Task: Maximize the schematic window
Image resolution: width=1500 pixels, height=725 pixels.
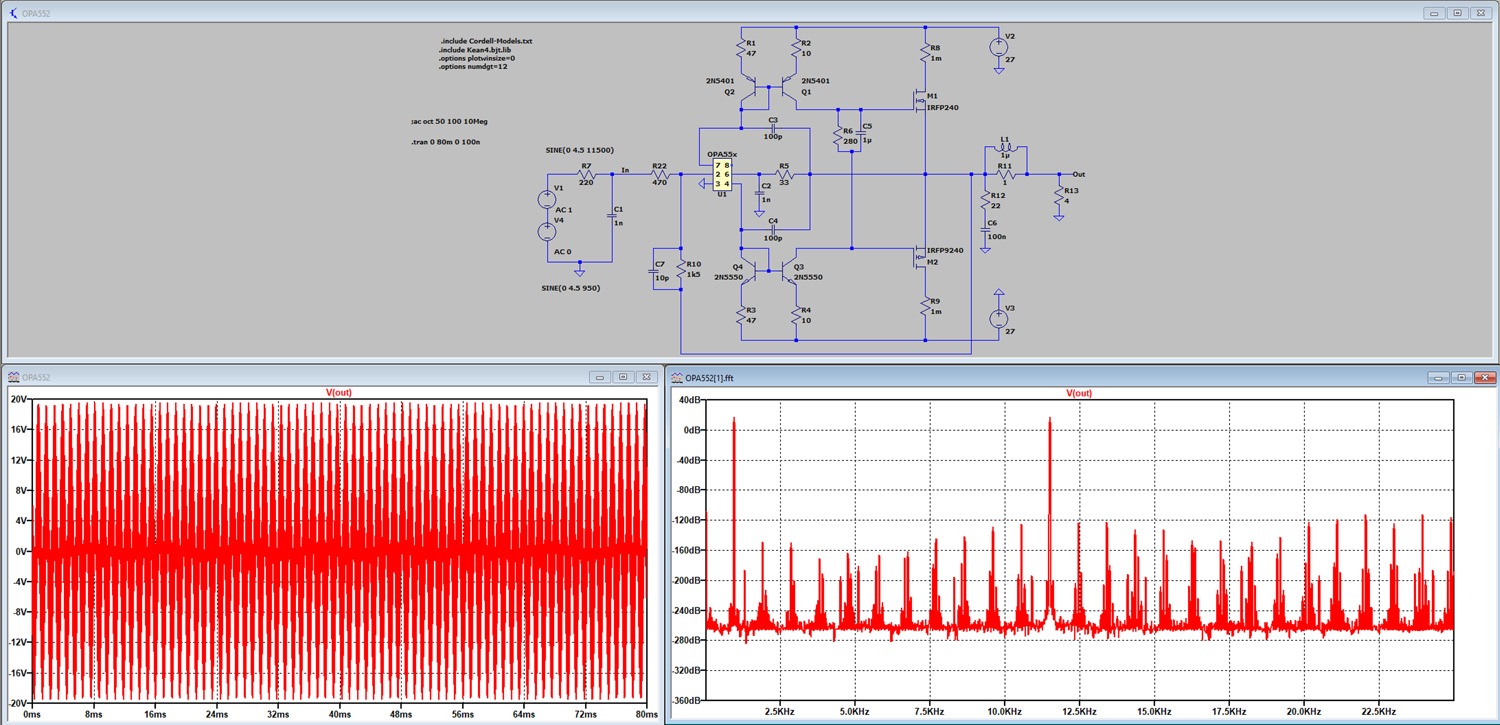Action: point(1457,13)
